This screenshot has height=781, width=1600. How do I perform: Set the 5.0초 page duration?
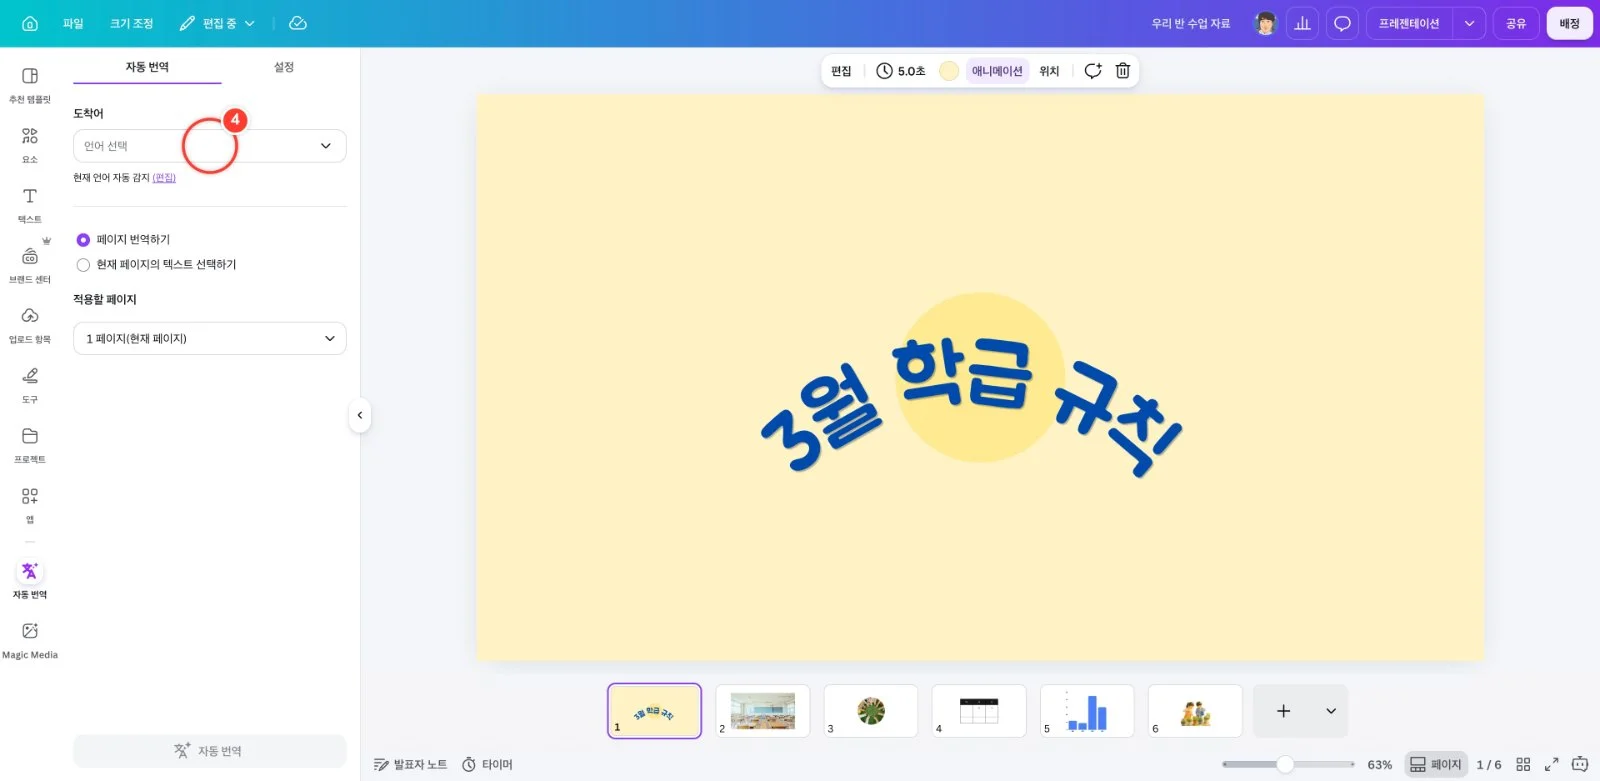[x=901, y=71]
